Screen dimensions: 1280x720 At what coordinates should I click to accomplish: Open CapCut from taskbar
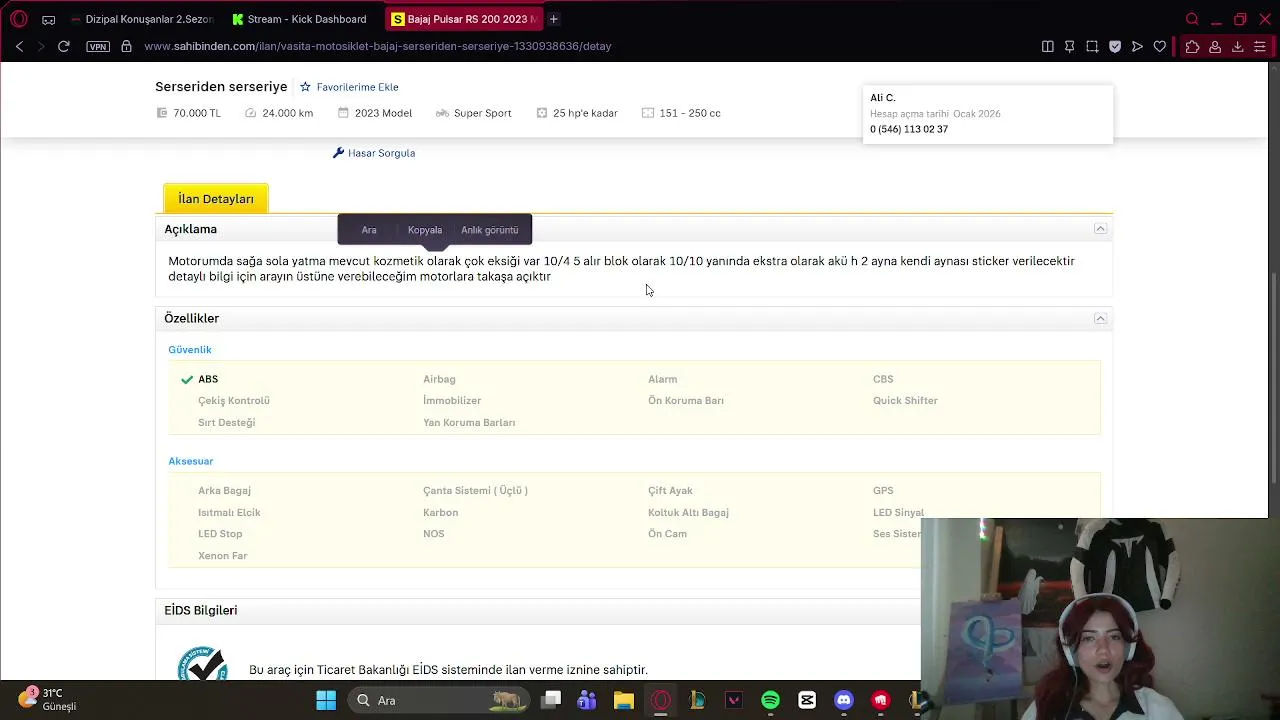(x=807, y=700)
